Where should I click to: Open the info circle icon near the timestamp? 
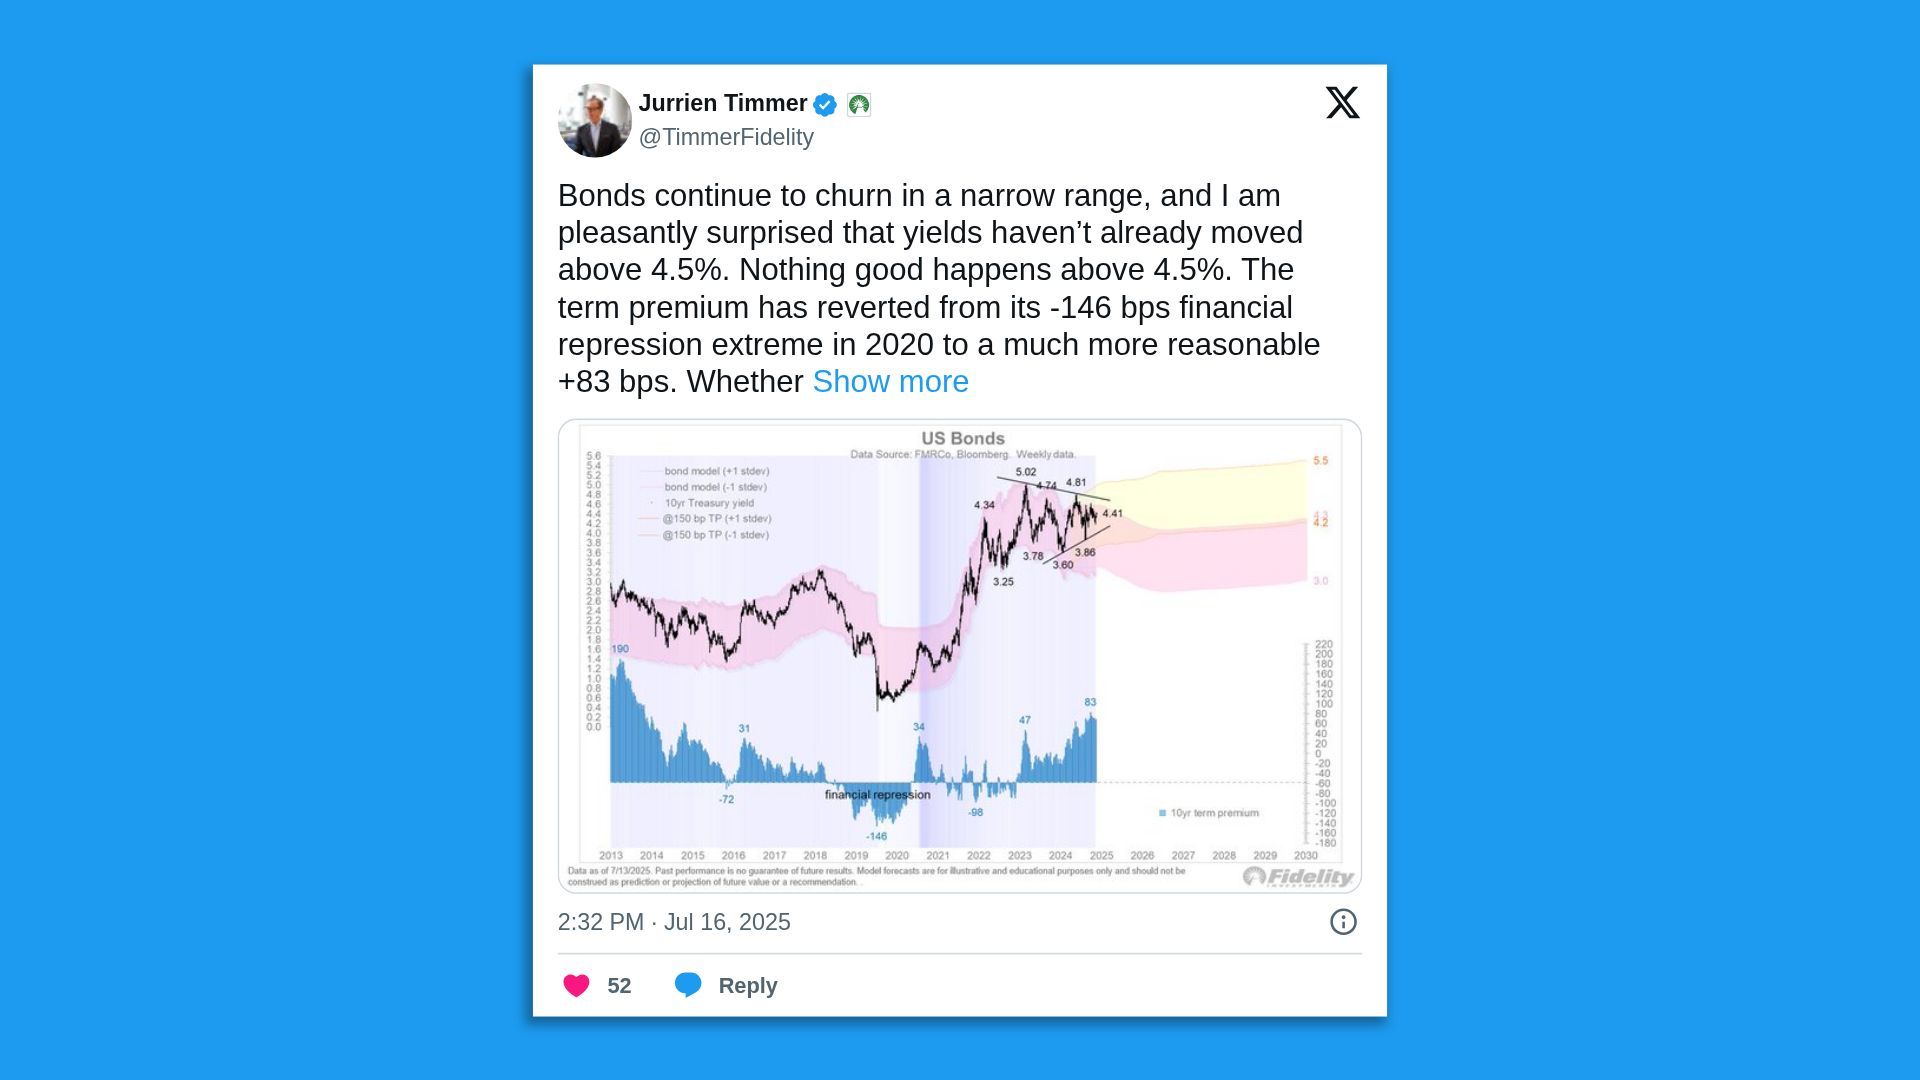[x=1344, y=922]
